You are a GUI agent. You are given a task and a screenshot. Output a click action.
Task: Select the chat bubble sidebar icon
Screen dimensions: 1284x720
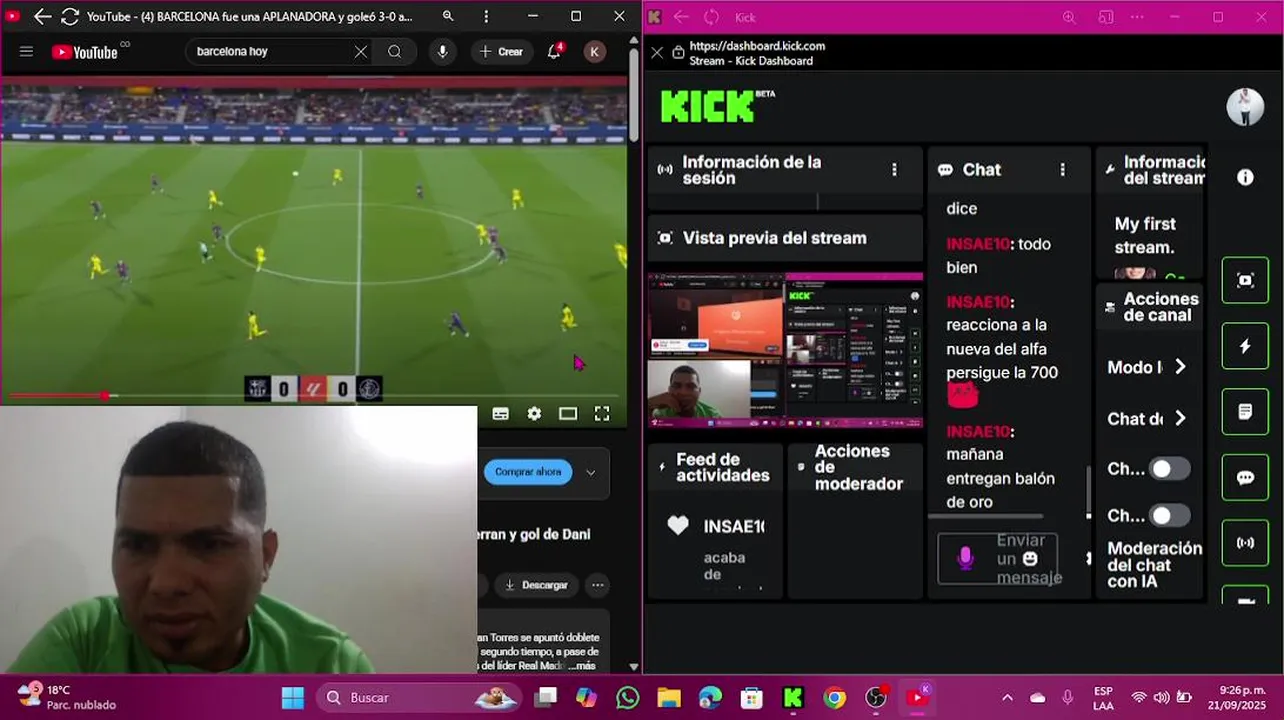[x=1245, y=478]
